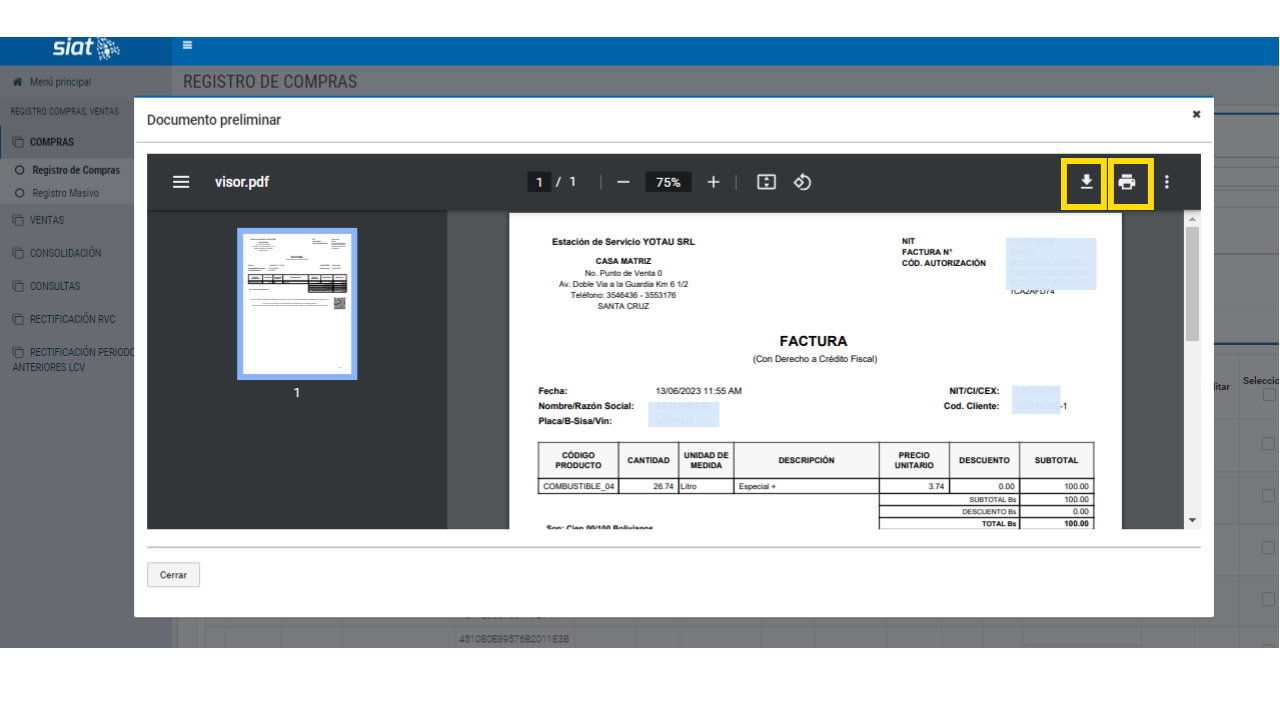
Task: Download the visor.pdf document
Action: (x=1085, y=183)
